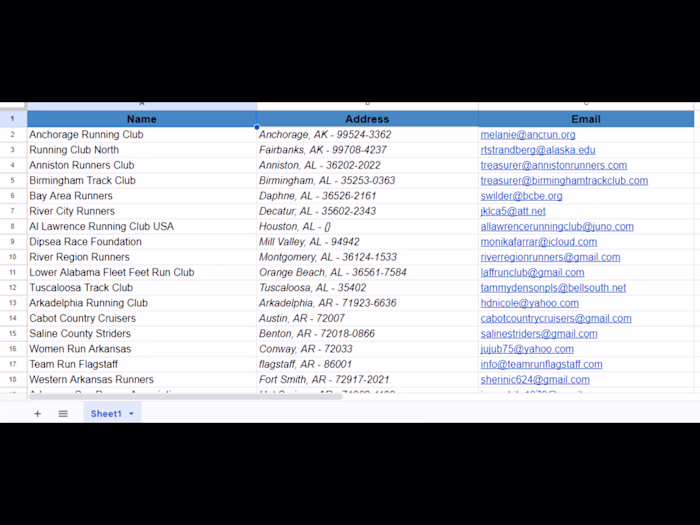Select the Name header cell
The image size is (700, 525).
142,119
